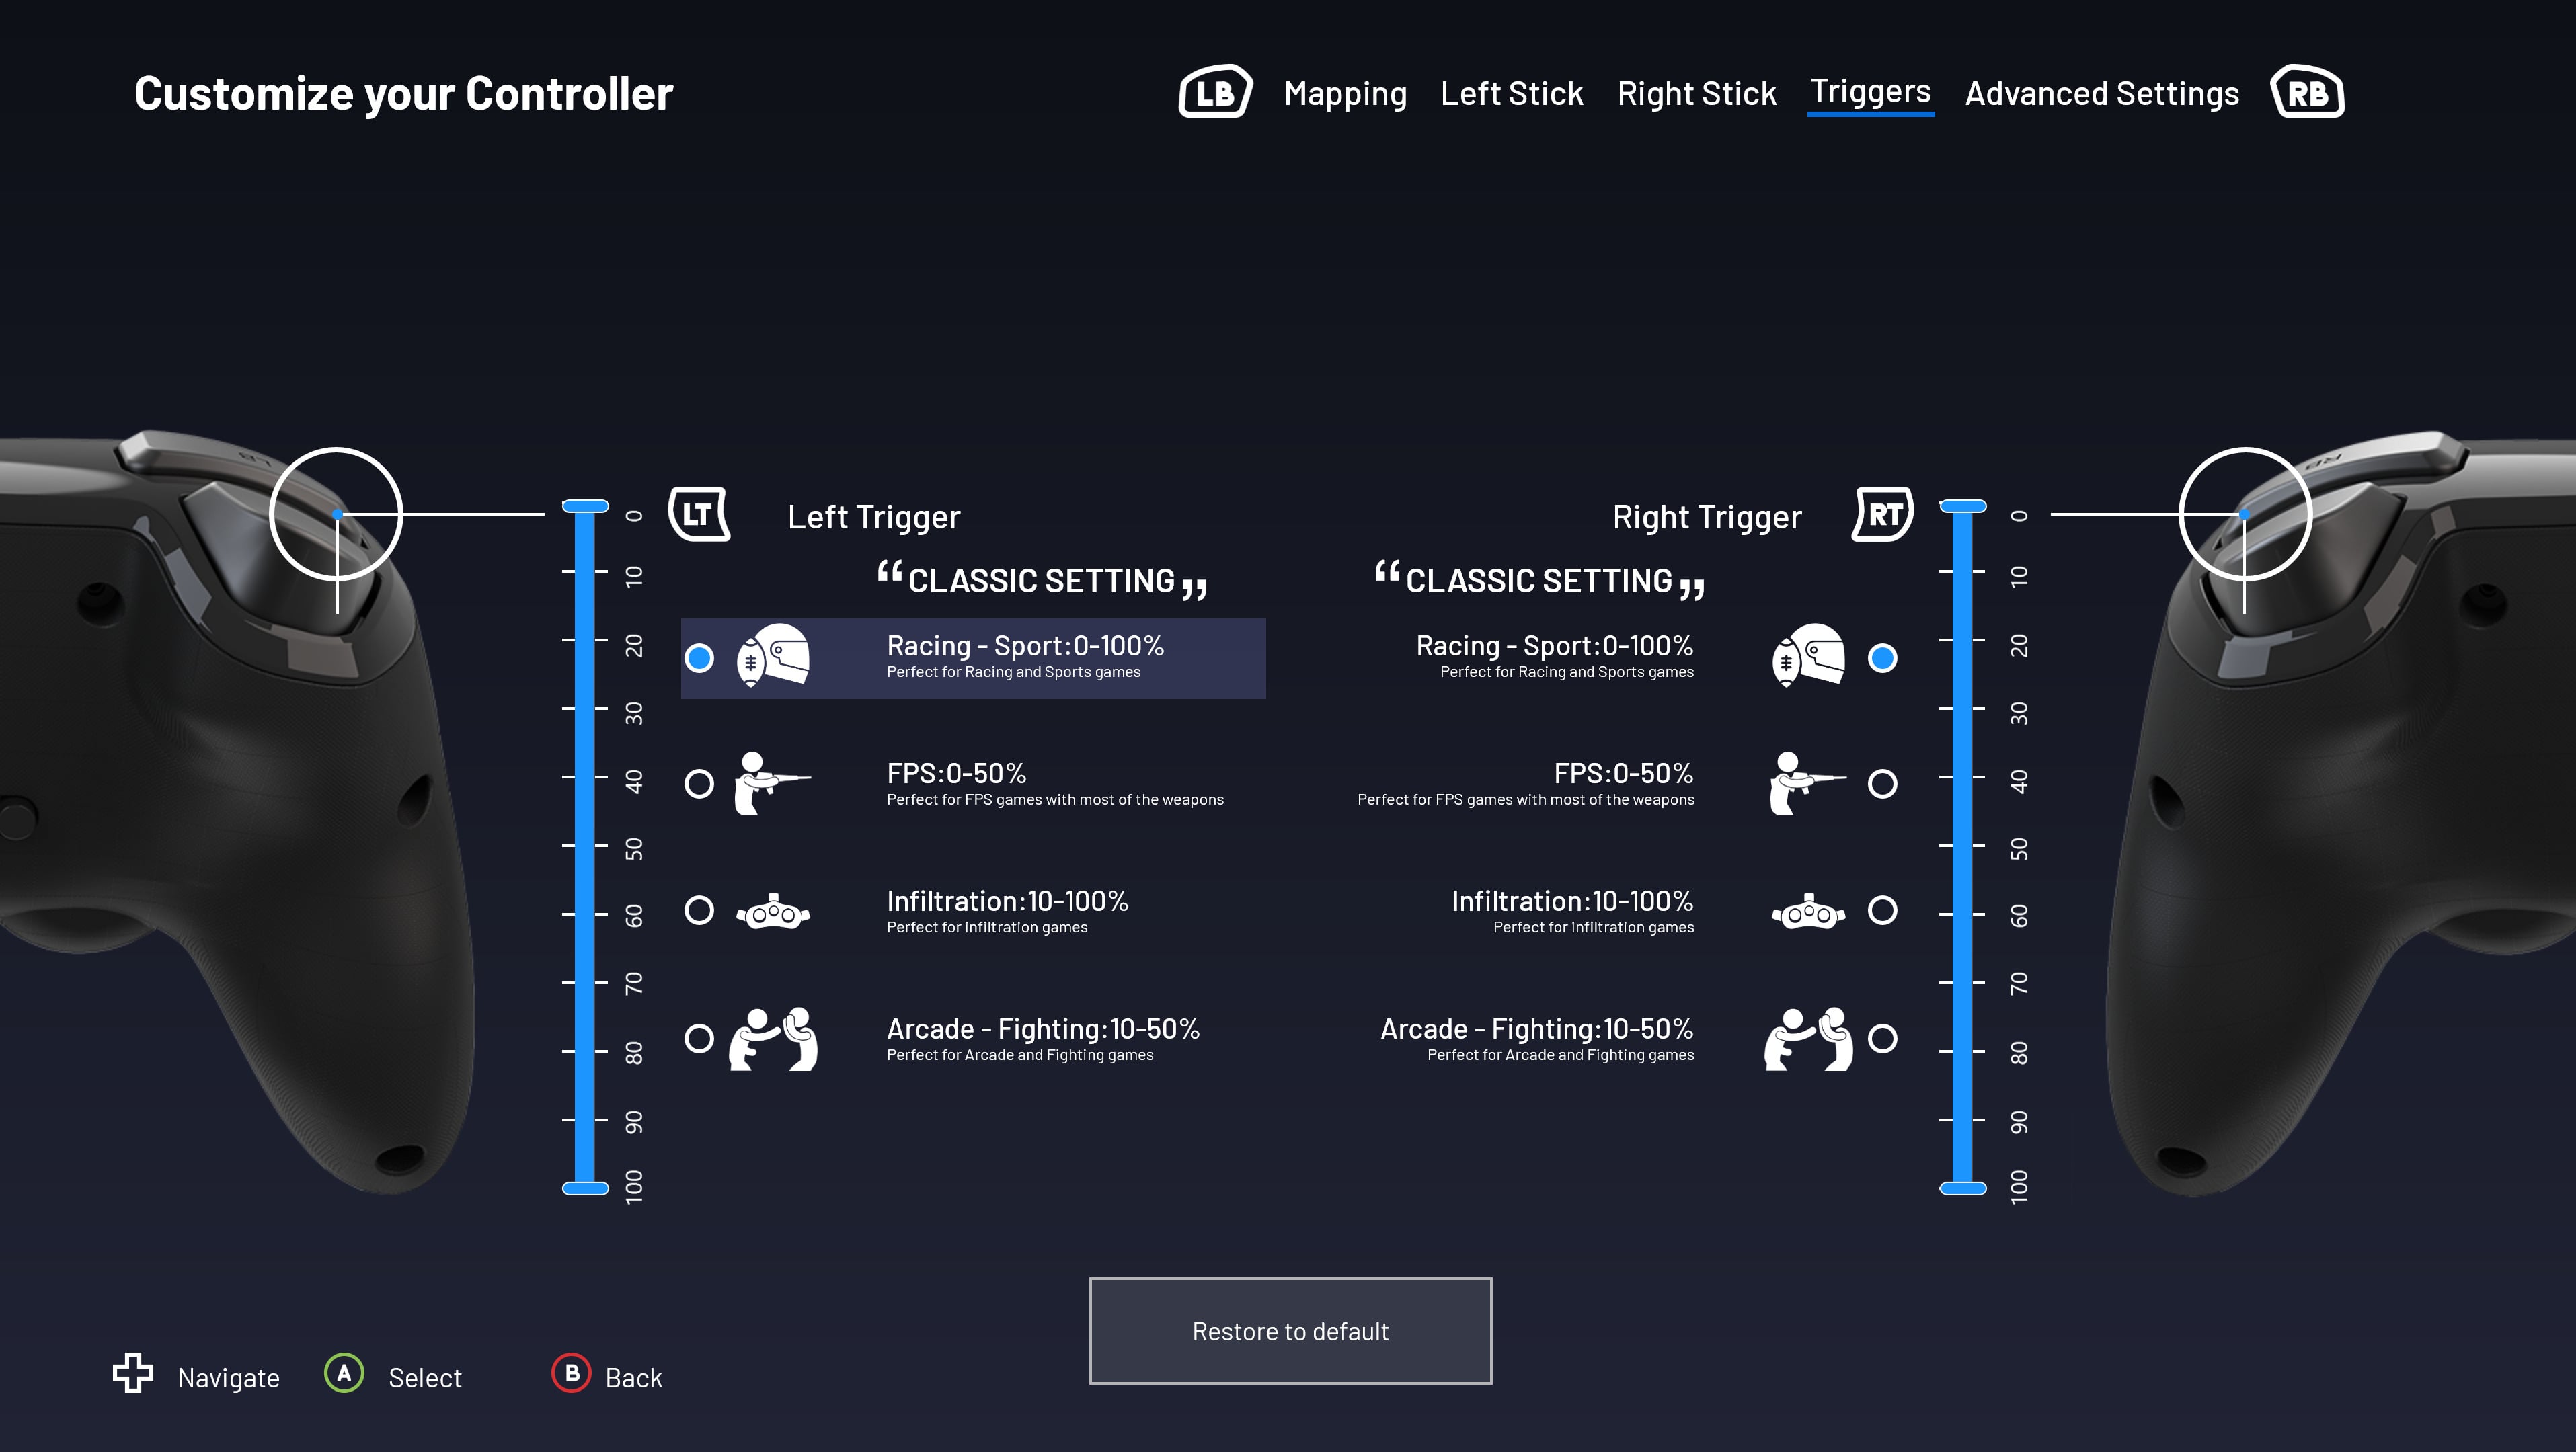Click the RB bumper icon

point(2307,93)
